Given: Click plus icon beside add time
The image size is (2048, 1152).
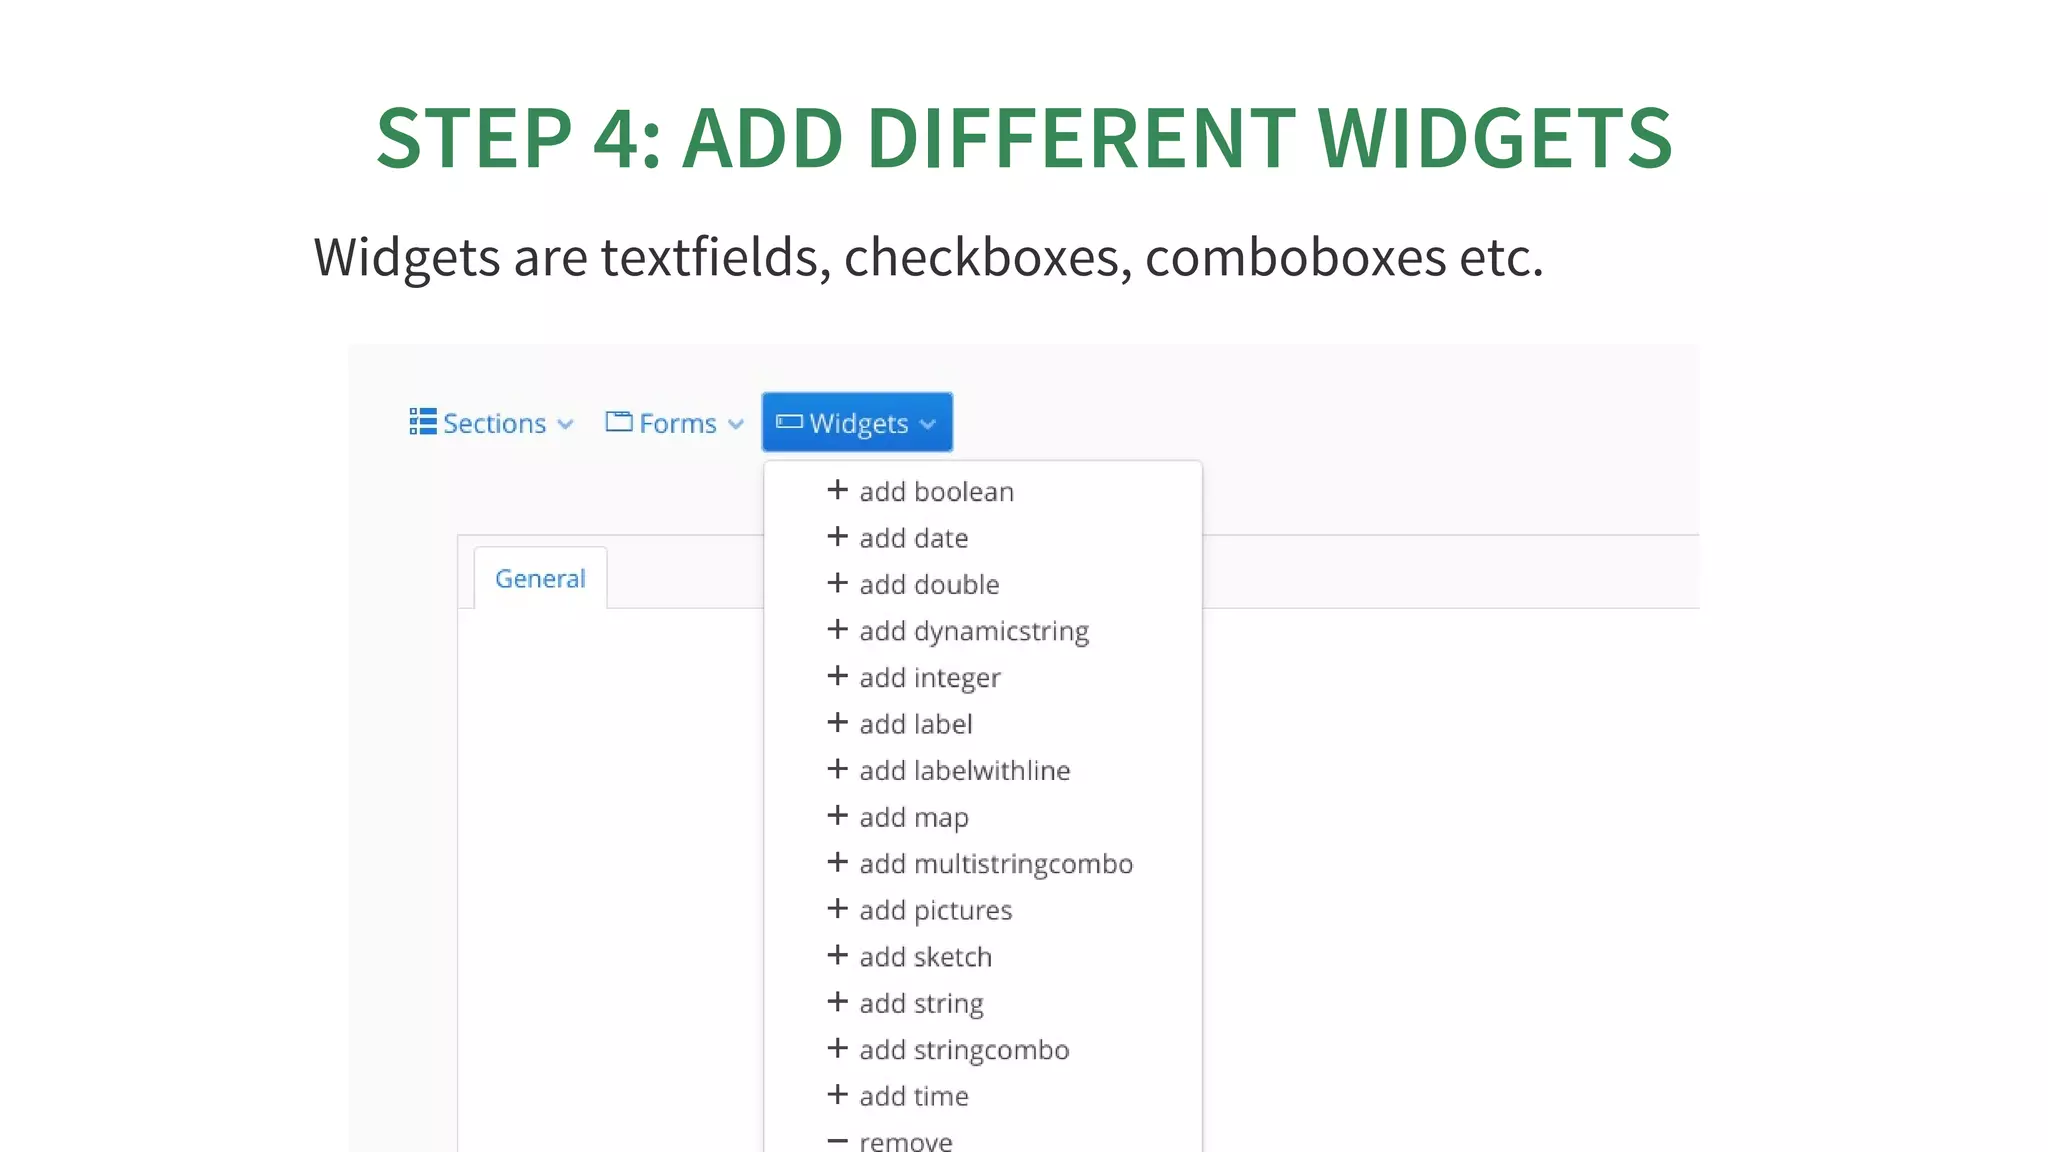Looking at the screenshot, I should point(838,1095).
